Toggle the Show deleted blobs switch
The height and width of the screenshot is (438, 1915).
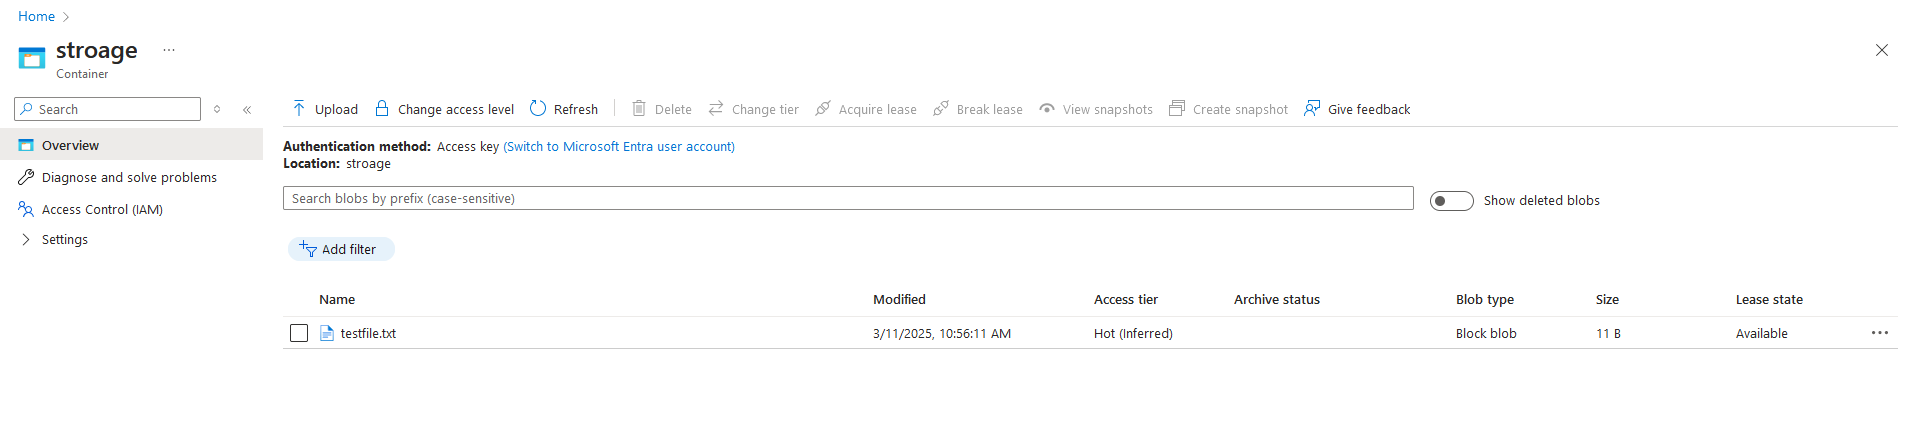(x=1452, y=201)
